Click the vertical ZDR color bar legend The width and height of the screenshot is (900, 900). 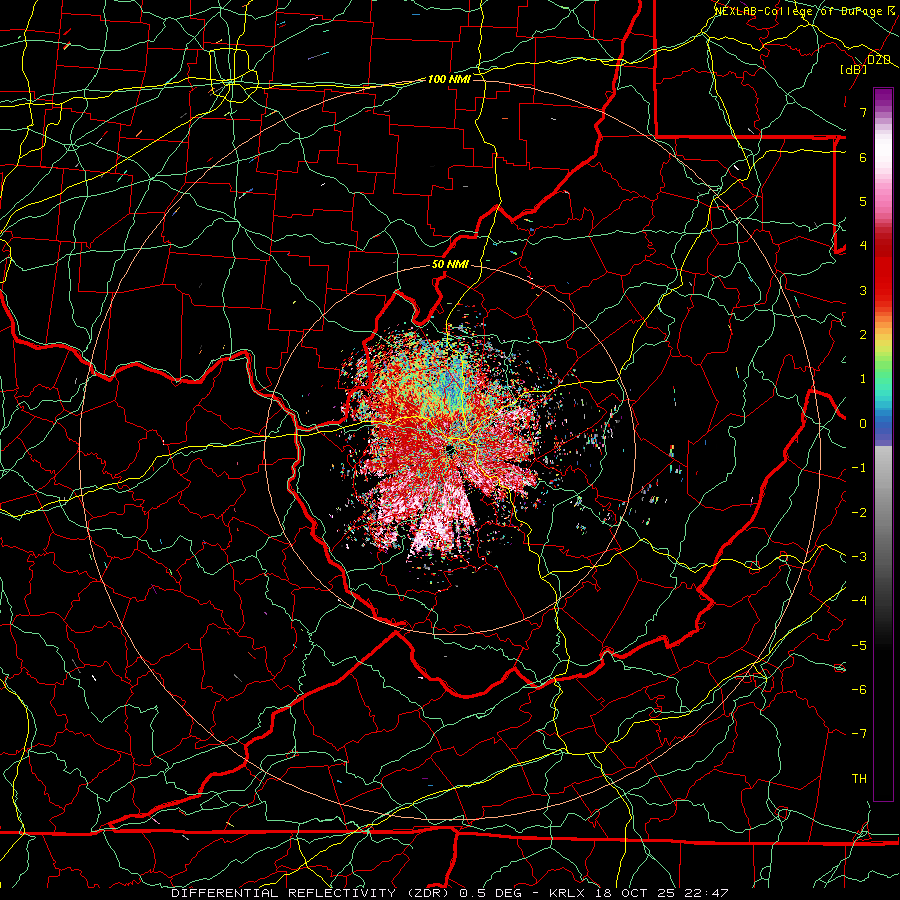tap(883, 444)
